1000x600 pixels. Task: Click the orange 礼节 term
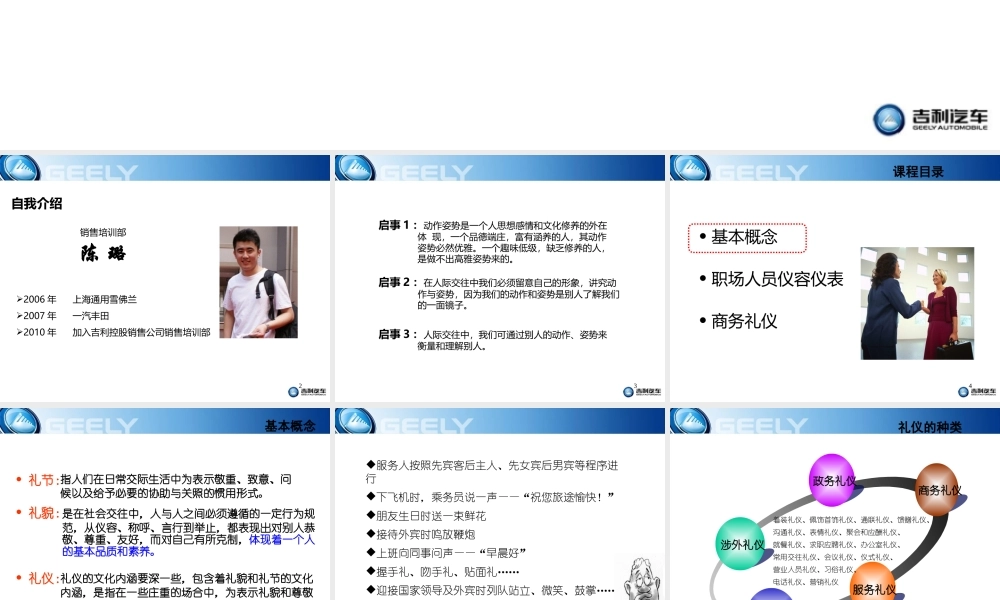(x=43, y=479)
